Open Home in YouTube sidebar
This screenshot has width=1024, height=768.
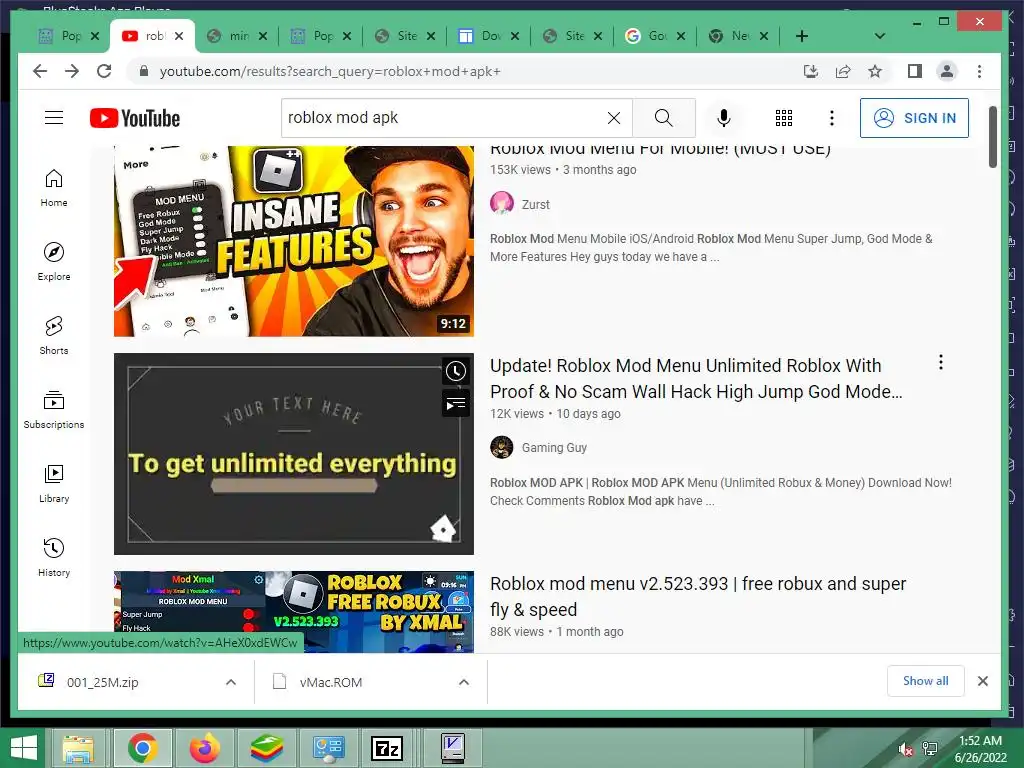click(54, 188)
